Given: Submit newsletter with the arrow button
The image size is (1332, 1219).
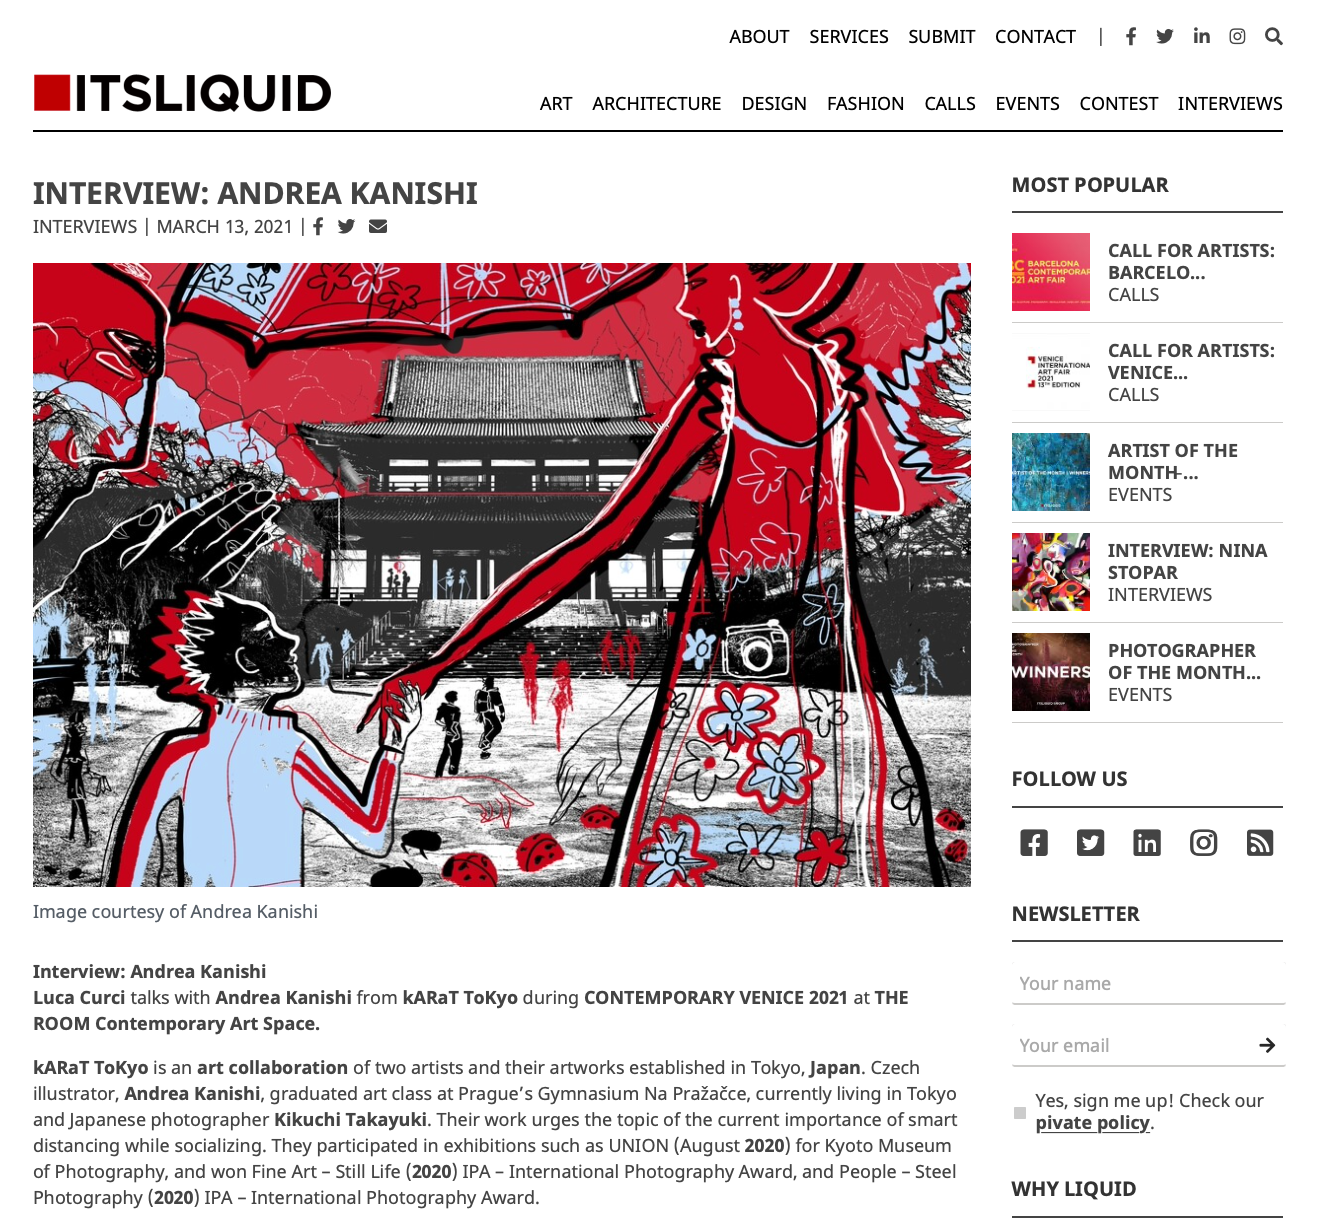Looking at the screenshot, I should pos(1267,1045).
